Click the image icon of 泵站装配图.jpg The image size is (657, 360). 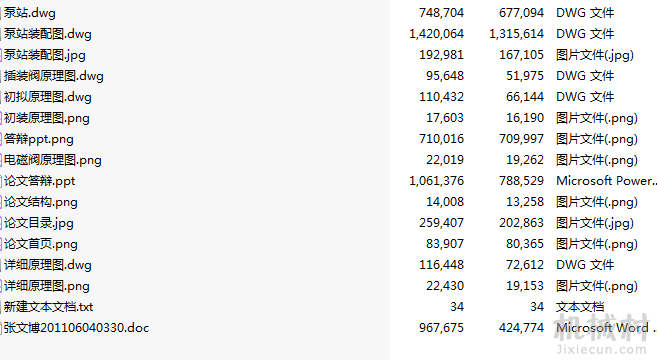point(1,55)
